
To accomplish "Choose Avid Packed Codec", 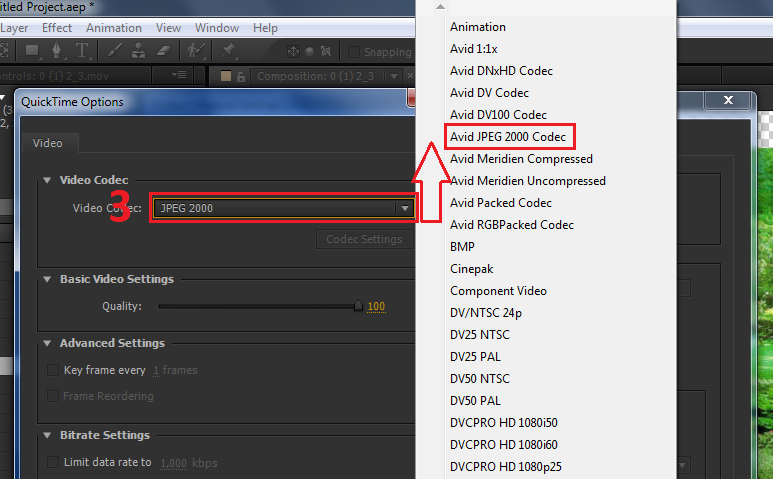I will pos(500,203).
